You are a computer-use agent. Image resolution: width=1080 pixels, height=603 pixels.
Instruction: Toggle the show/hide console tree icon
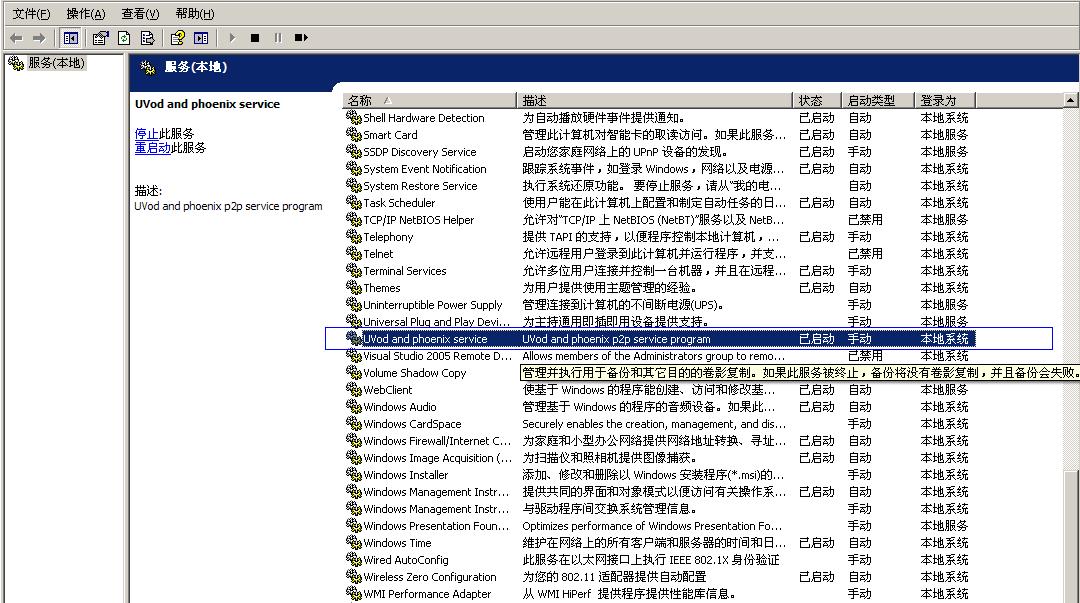[70, 38]
